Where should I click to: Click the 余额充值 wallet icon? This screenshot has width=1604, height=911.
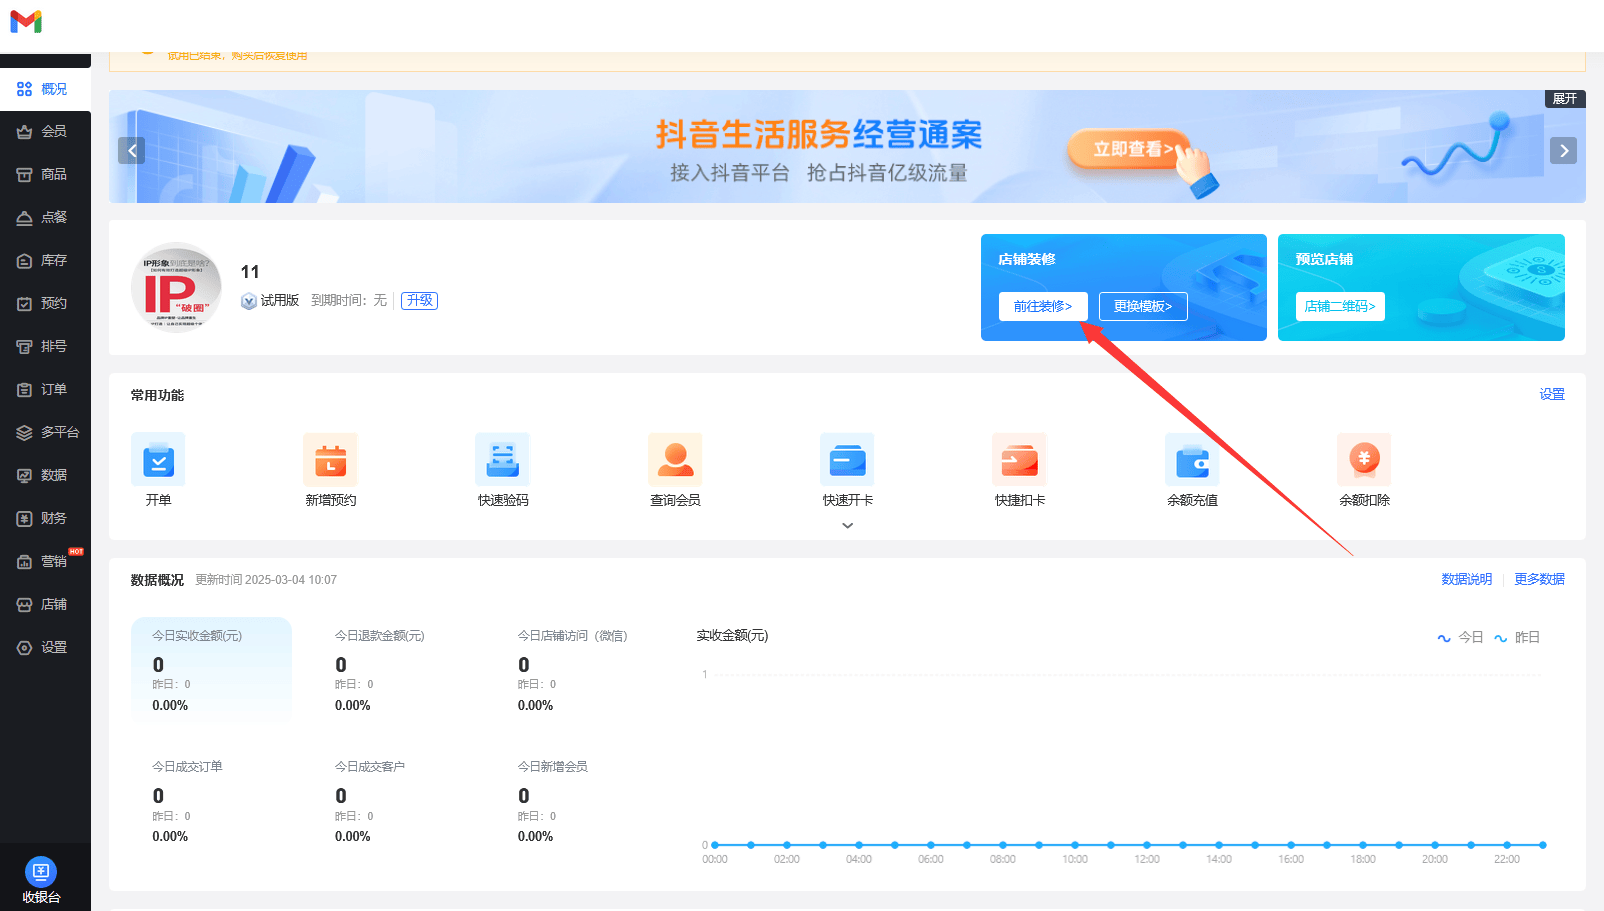point(1192,460)
